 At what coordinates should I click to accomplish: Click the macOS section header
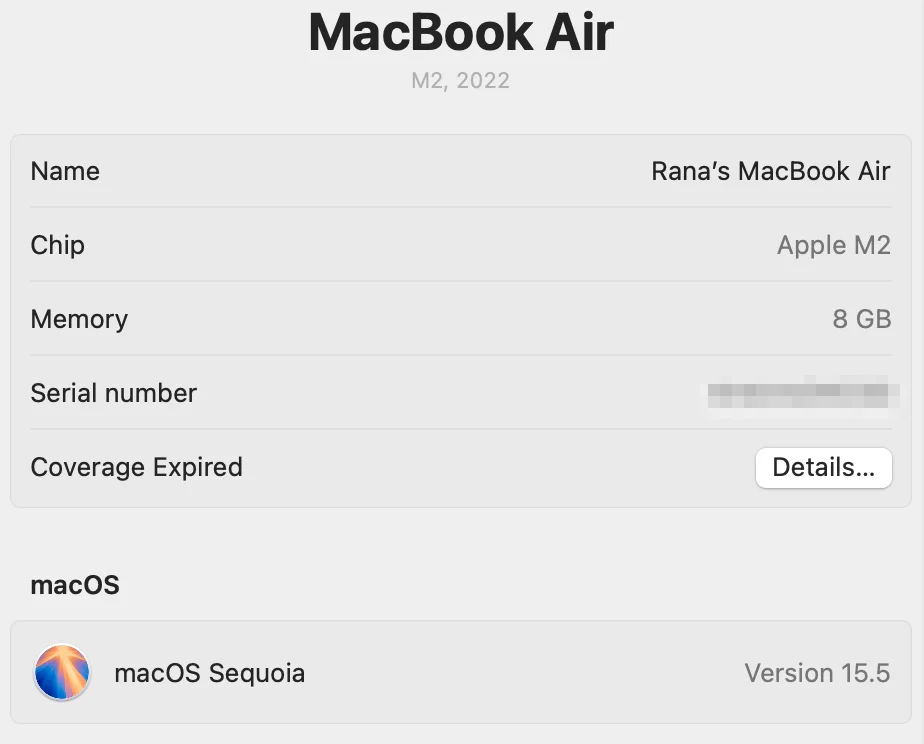click(74, 585)
